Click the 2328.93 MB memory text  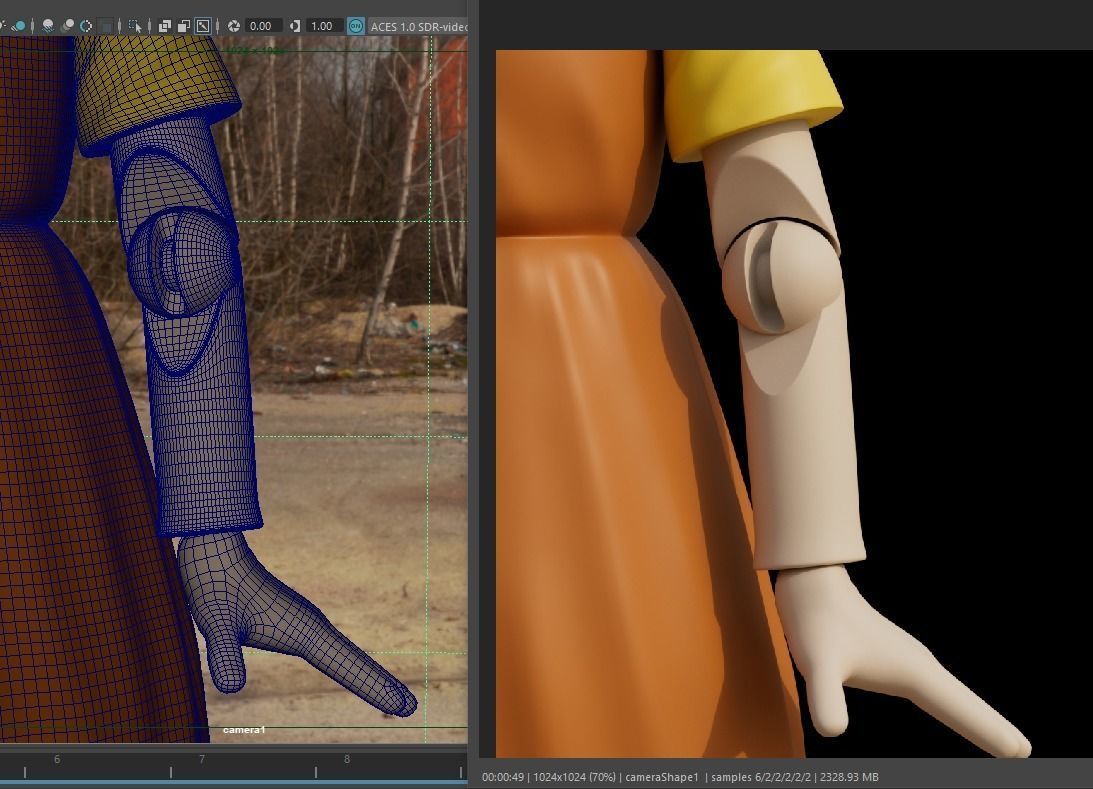(x=849, y=776)
